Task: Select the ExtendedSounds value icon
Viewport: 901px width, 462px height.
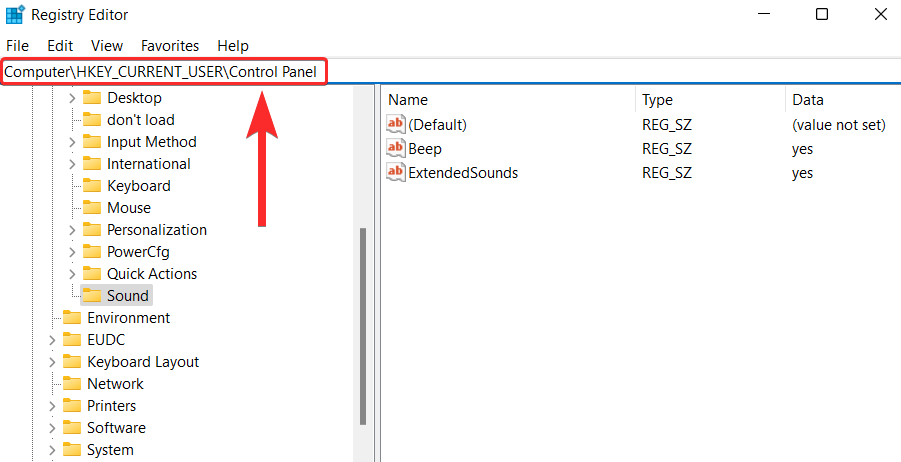Action: click(x=396, y=173)
